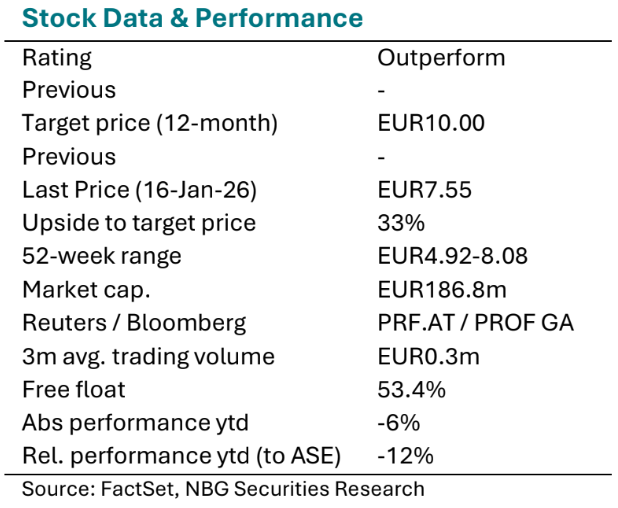Click the EUR0.3m trading volume value
618x508 pixels.
click(427, 356)
